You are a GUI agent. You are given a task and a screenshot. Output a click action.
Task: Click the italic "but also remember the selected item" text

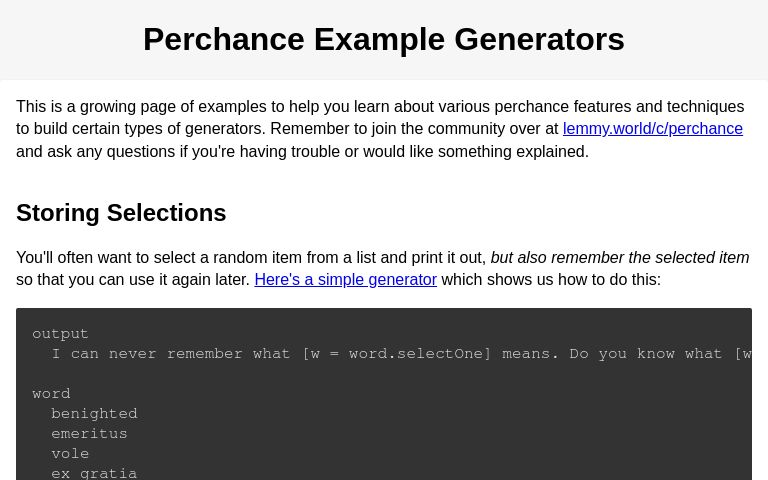619,258
